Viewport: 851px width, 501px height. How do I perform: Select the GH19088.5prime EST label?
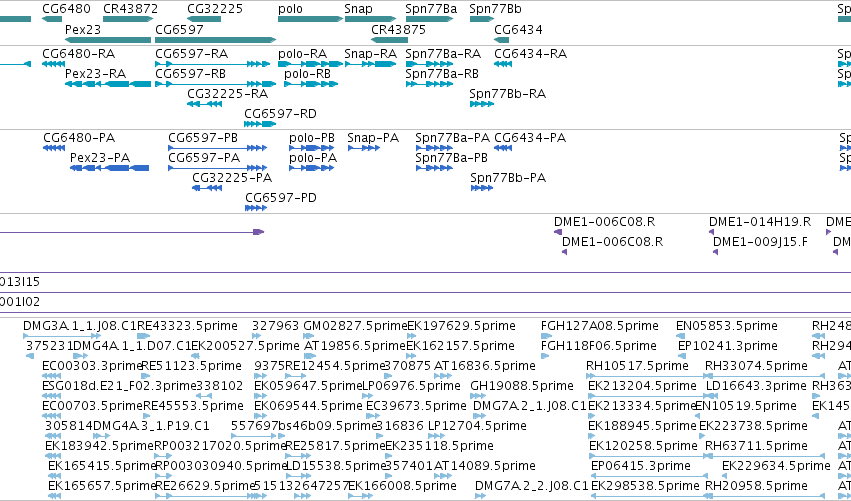tap(522, 386)
